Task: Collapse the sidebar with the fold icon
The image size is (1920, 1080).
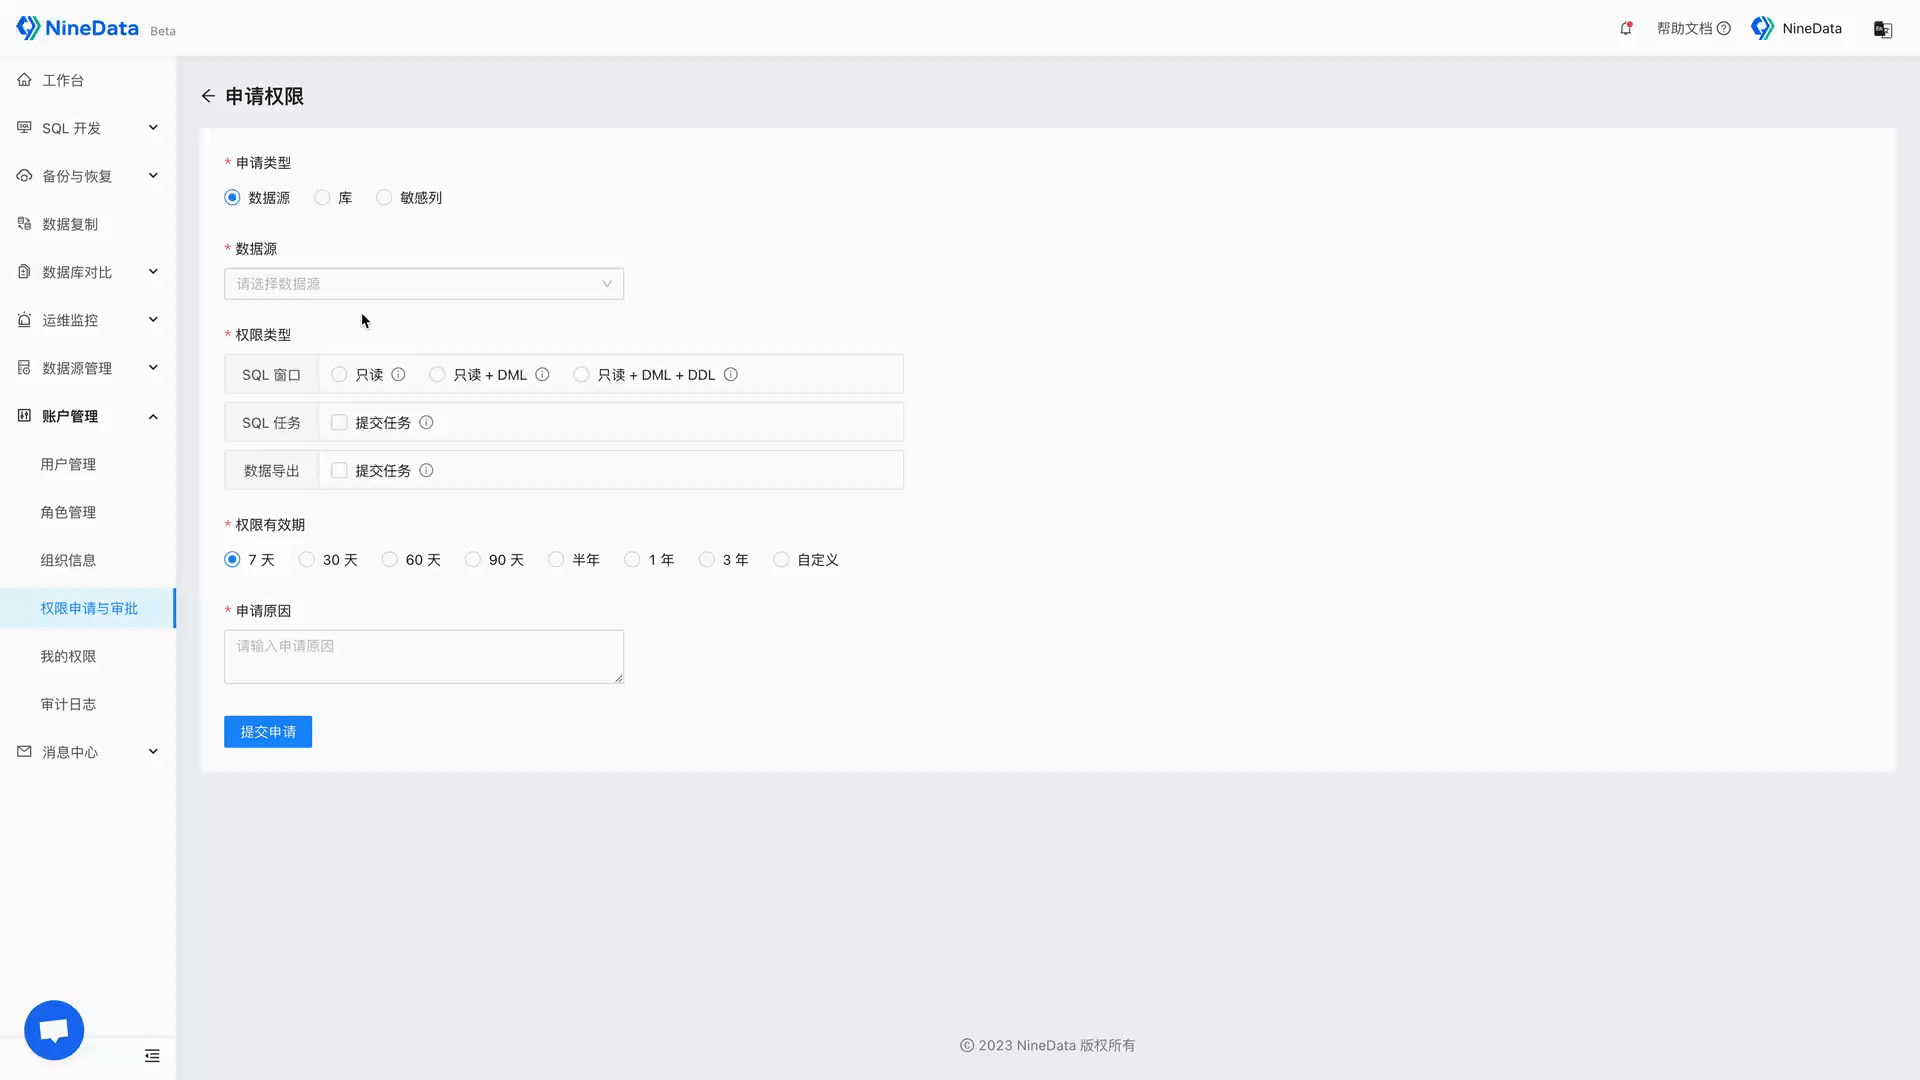Action: [152, 1056]
